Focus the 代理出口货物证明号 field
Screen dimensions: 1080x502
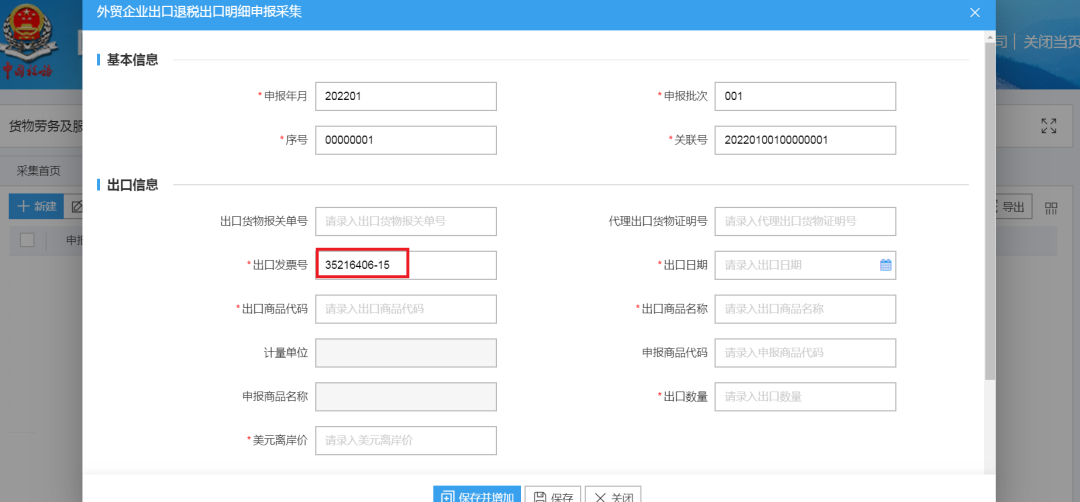(x=805, y=221)
